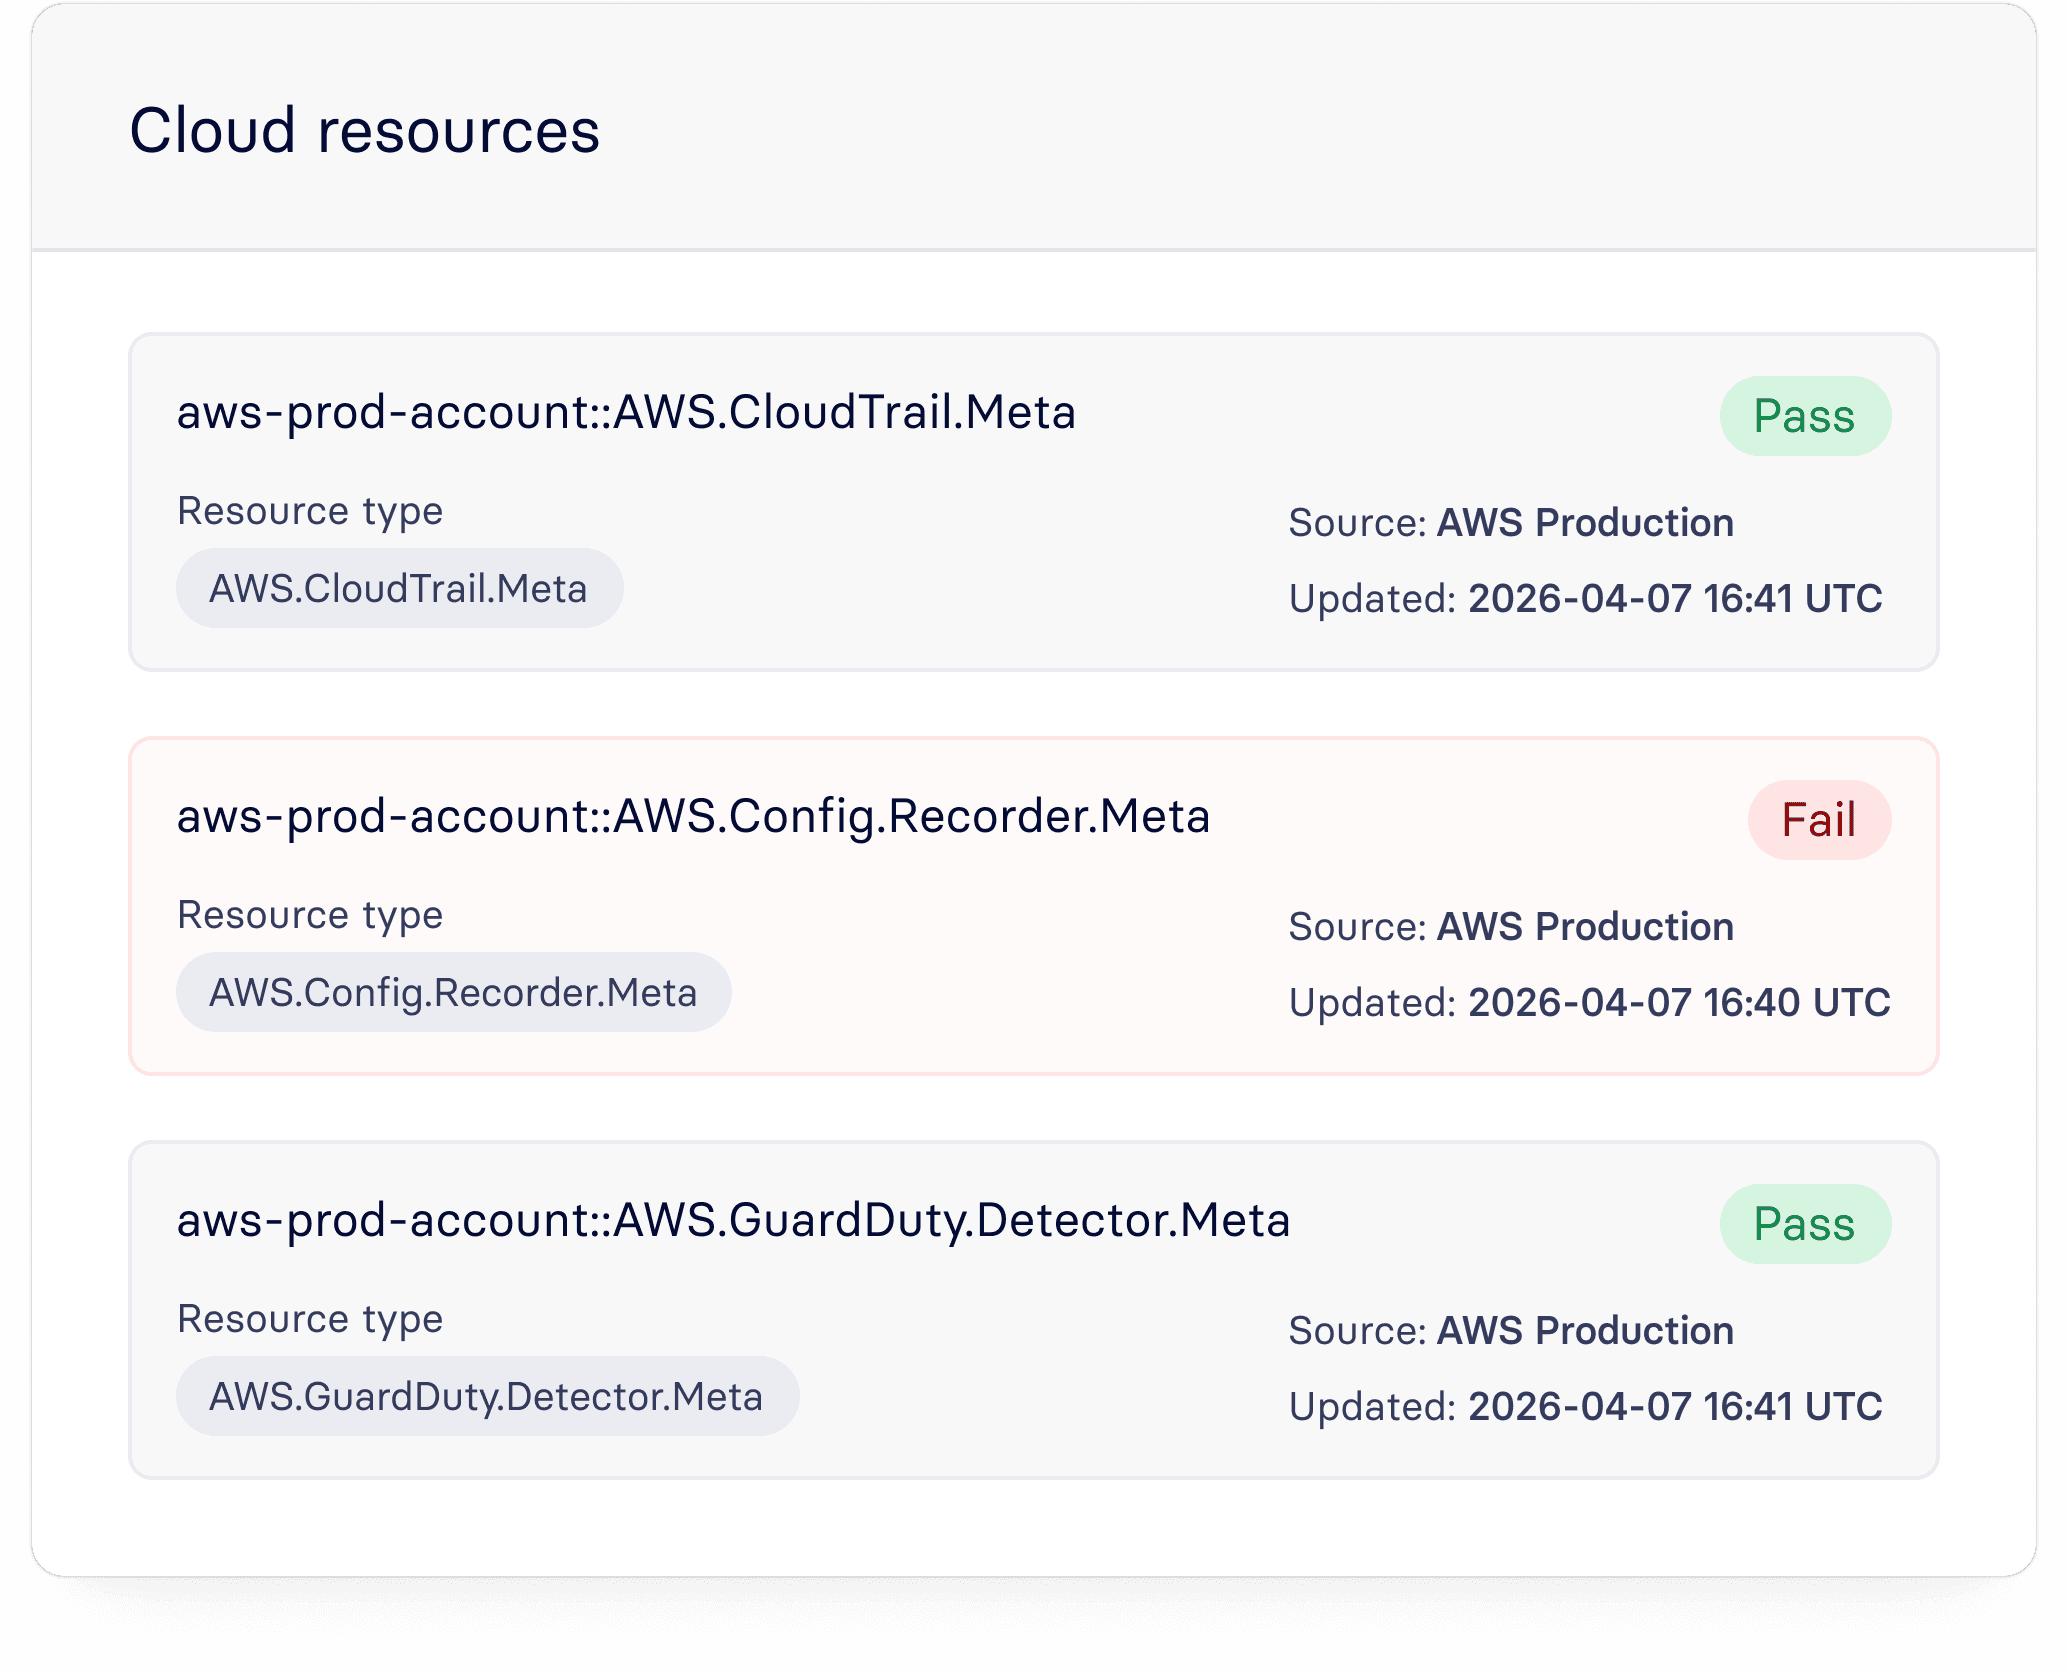2068x1672 pixels.
Task: Click empty area of the failing Config Recorder card
Action: 1000,960
